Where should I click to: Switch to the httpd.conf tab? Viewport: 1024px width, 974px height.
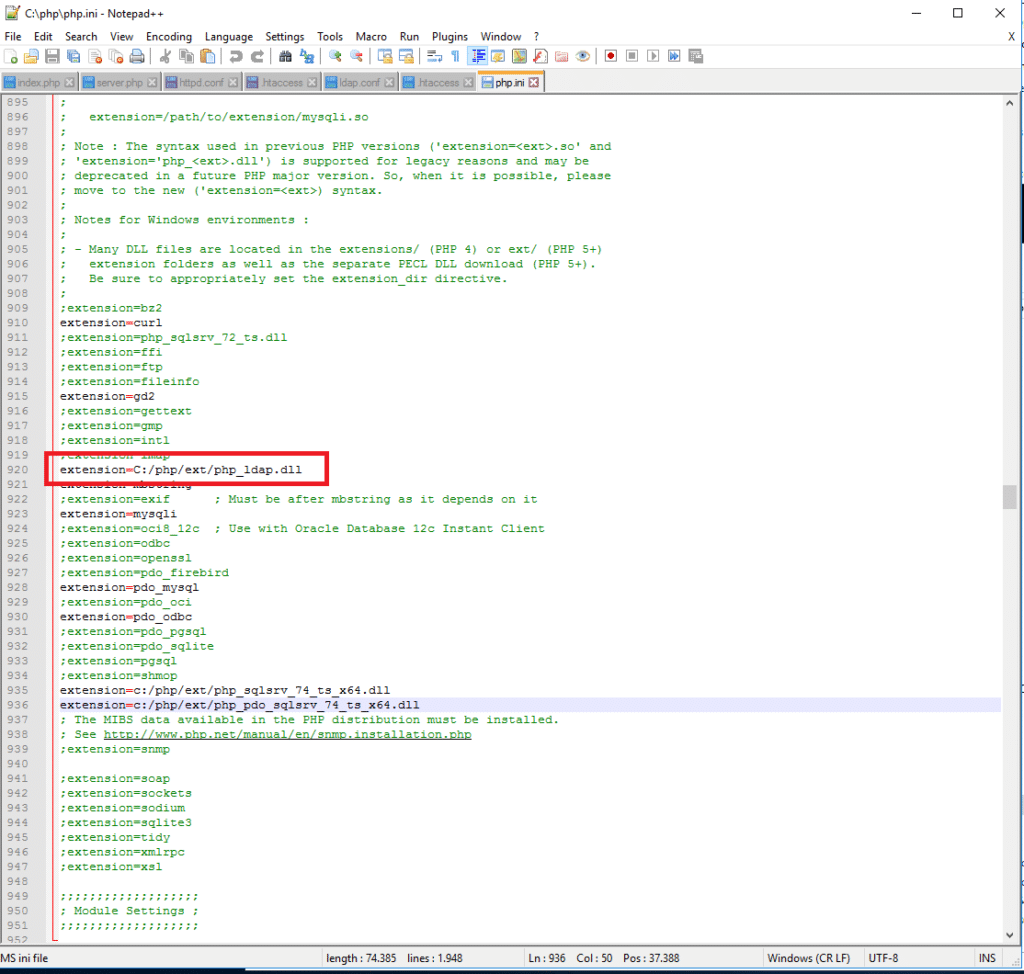pos(201,82)
